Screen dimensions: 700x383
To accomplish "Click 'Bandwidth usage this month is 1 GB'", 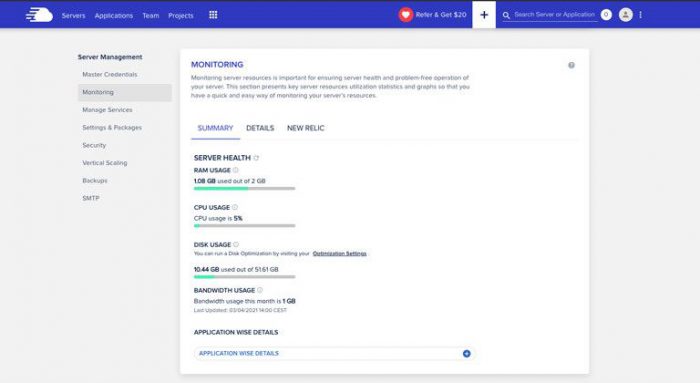I will click(245, 301).
